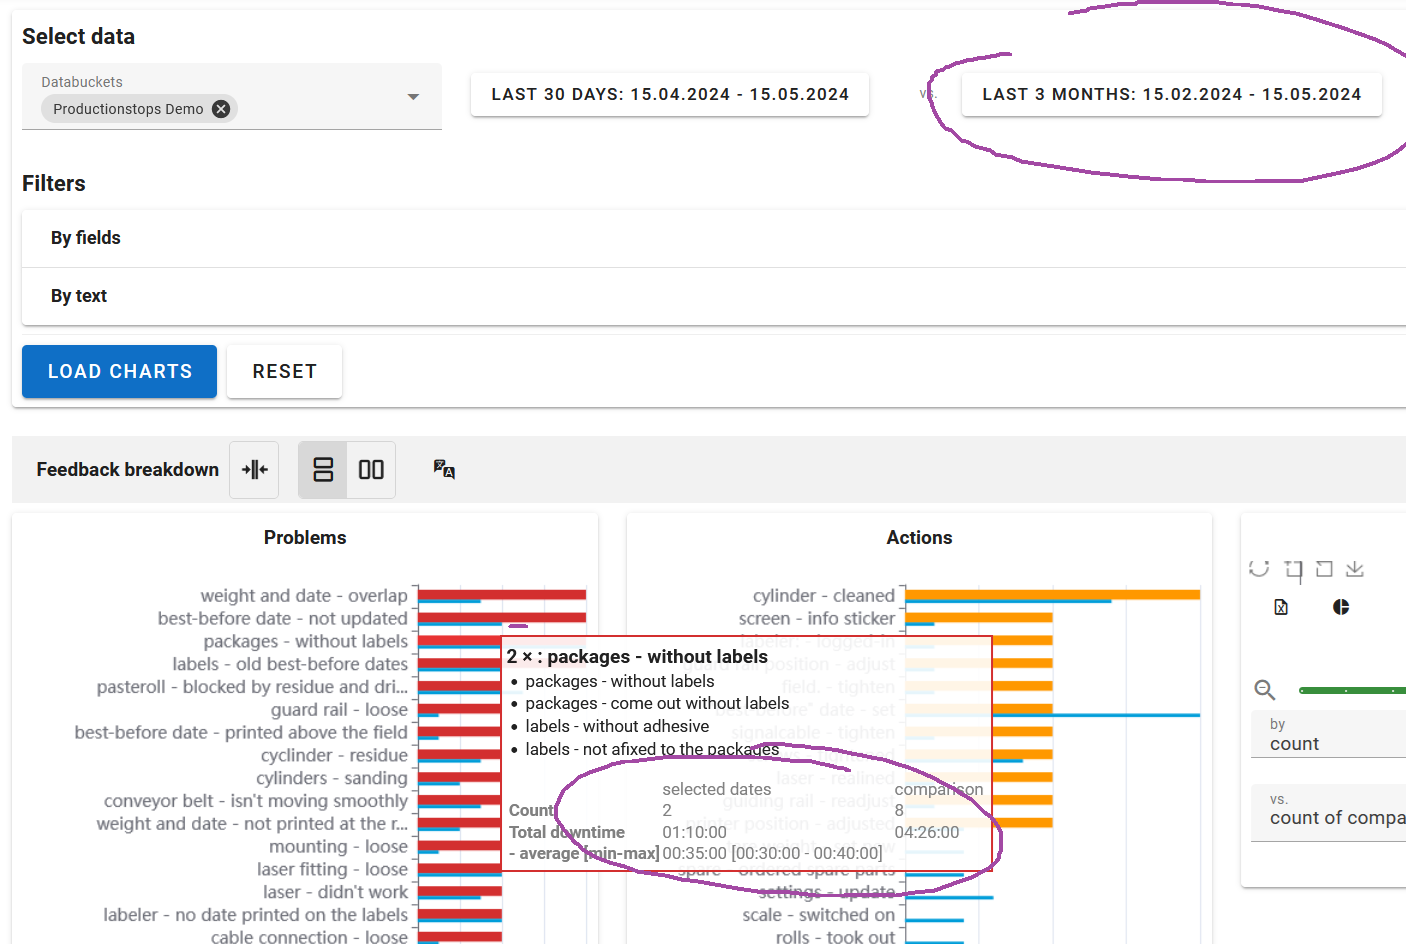Screen dimensions: 1406x944
Task: Open the Last 3 Months comparison range
Action: pyautogui.click(x=1172, y=94)
